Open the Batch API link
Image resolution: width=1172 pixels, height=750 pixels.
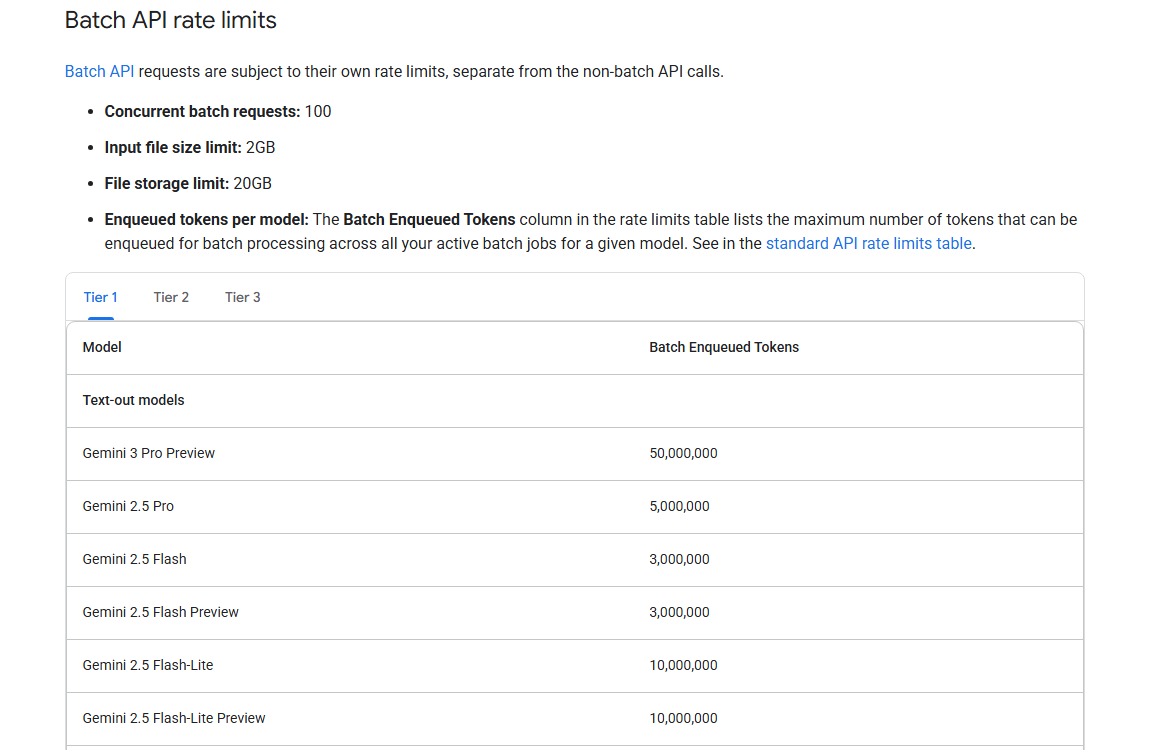coord(99,72)
